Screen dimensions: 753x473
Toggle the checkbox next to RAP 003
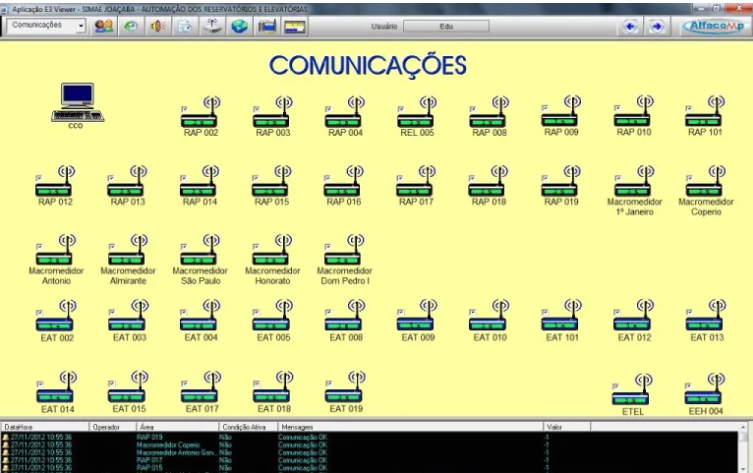tap(254, 106)
